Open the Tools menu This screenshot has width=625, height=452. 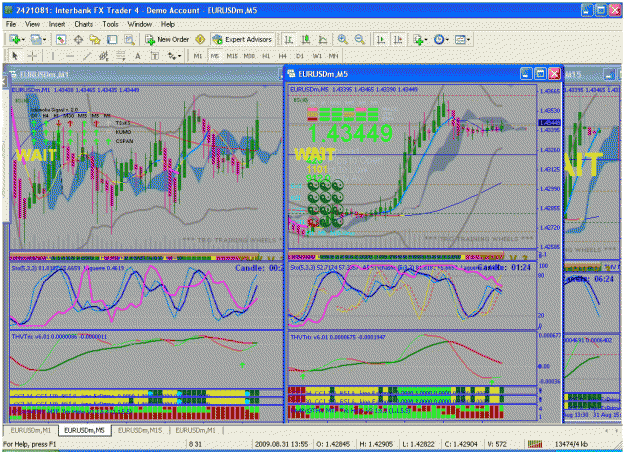[x=110, y=24]
